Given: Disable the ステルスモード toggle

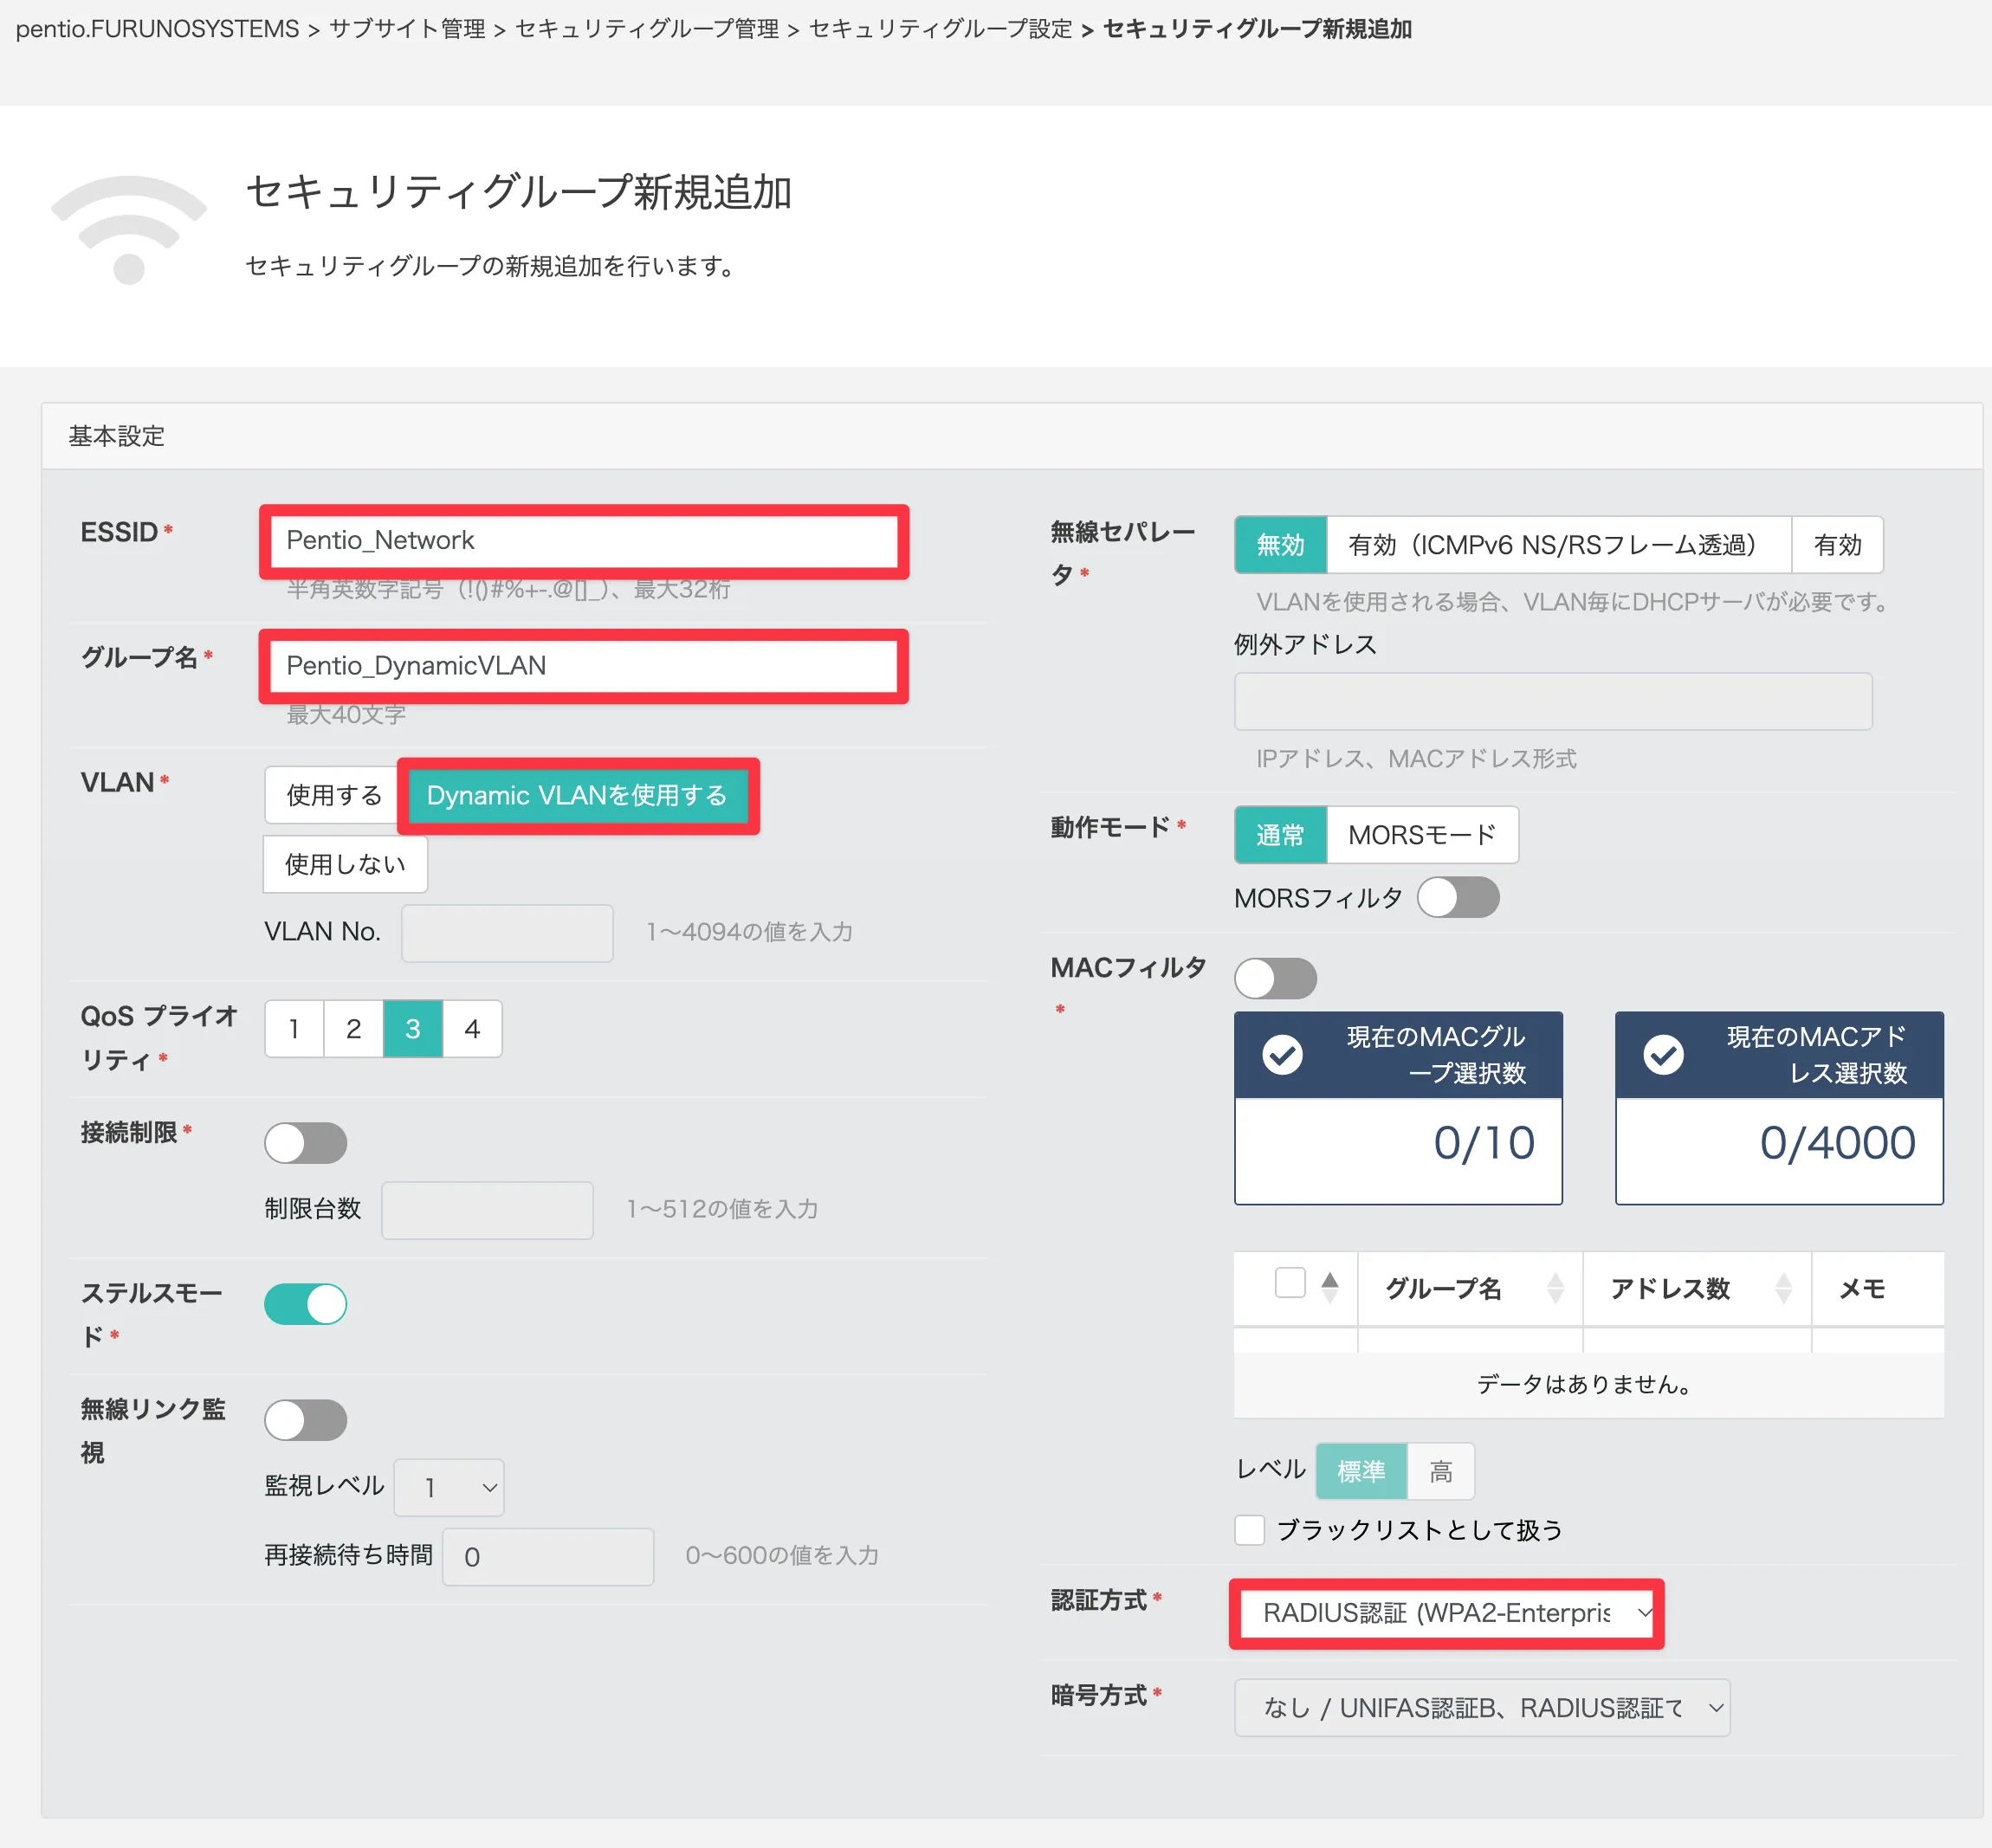Looking at the screenshot, I should (305, 1303).
